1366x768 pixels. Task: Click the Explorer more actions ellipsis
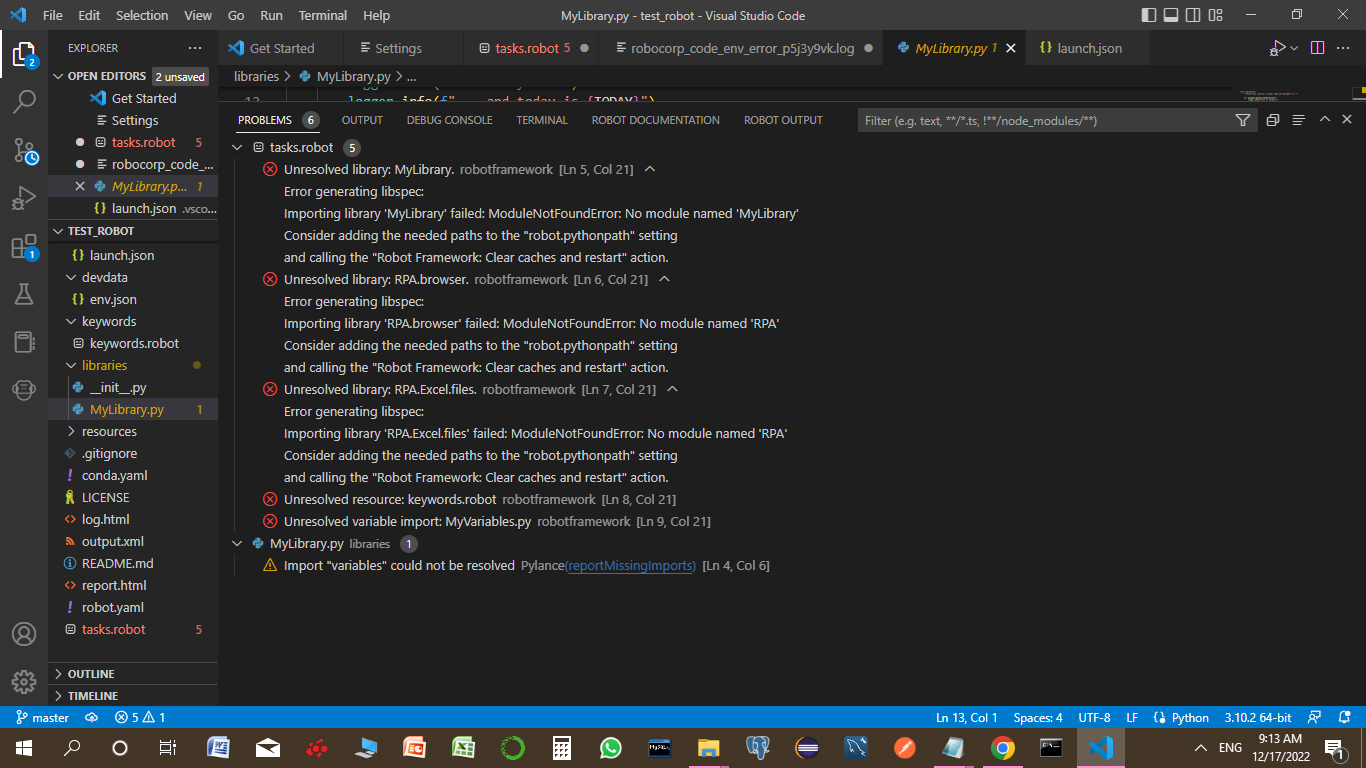tap(195, 48)
